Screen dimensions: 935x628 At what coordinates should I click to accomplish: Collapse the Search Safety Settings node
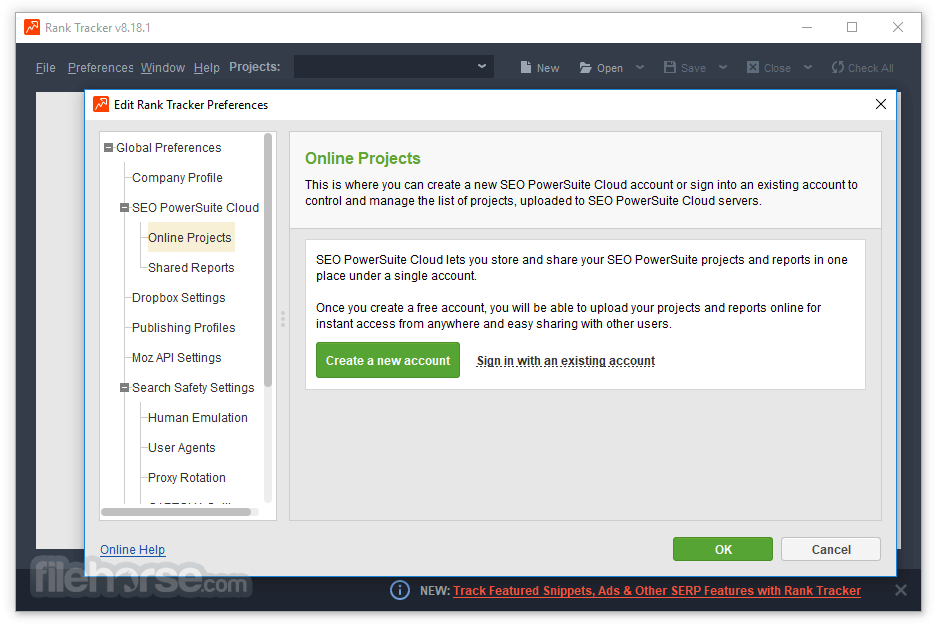coord(124,388)
